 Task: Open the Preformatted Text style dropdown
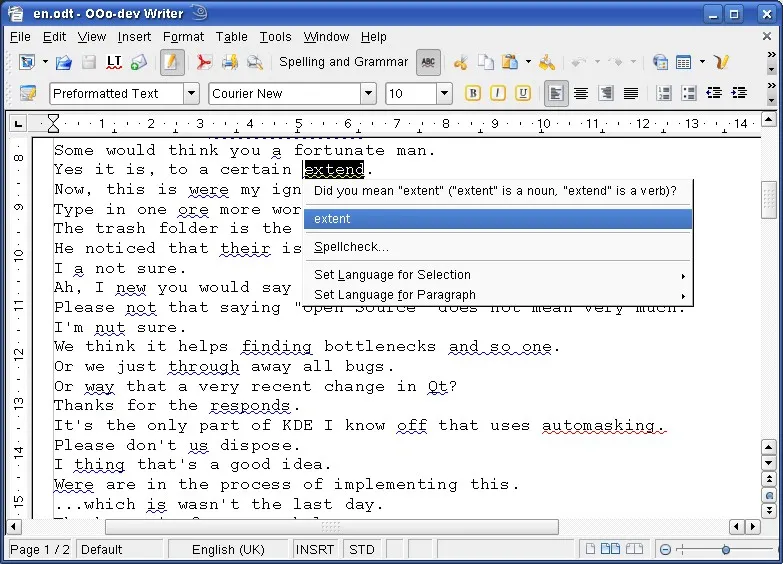191,93
